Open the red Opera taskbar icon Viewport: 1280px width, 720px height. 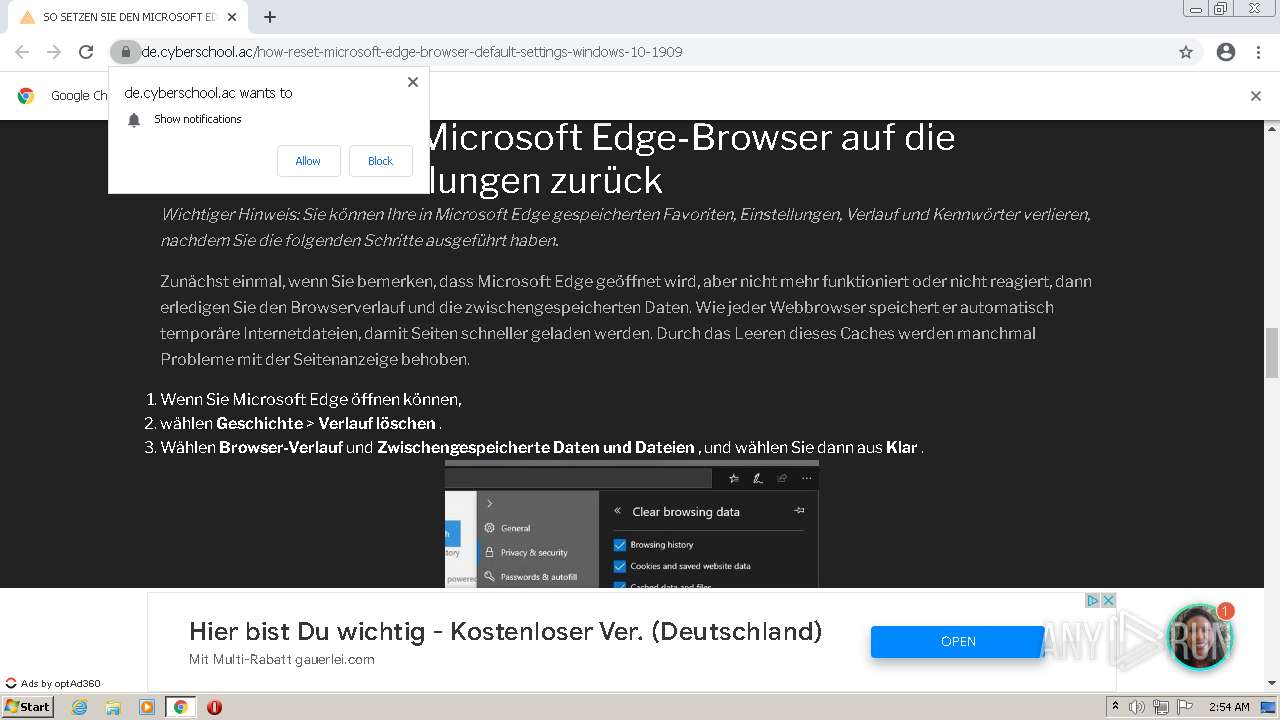(x=214, y=707)
